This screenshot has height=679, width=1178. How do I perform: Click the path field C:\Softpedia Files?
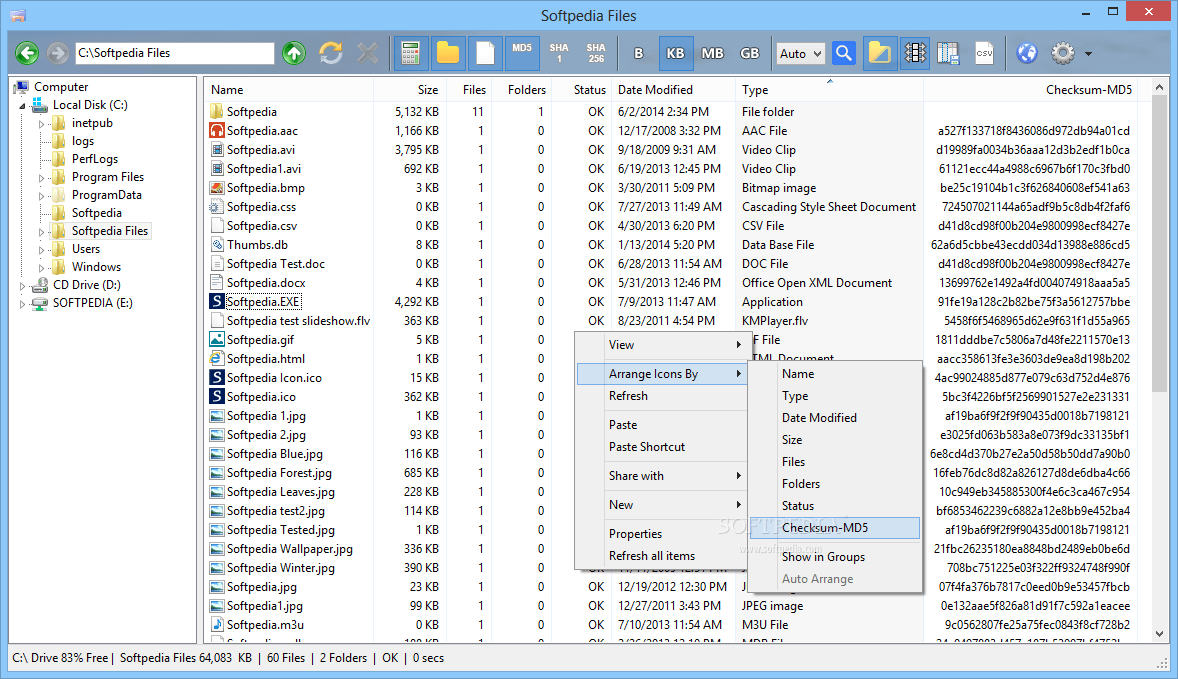(175, 53)
